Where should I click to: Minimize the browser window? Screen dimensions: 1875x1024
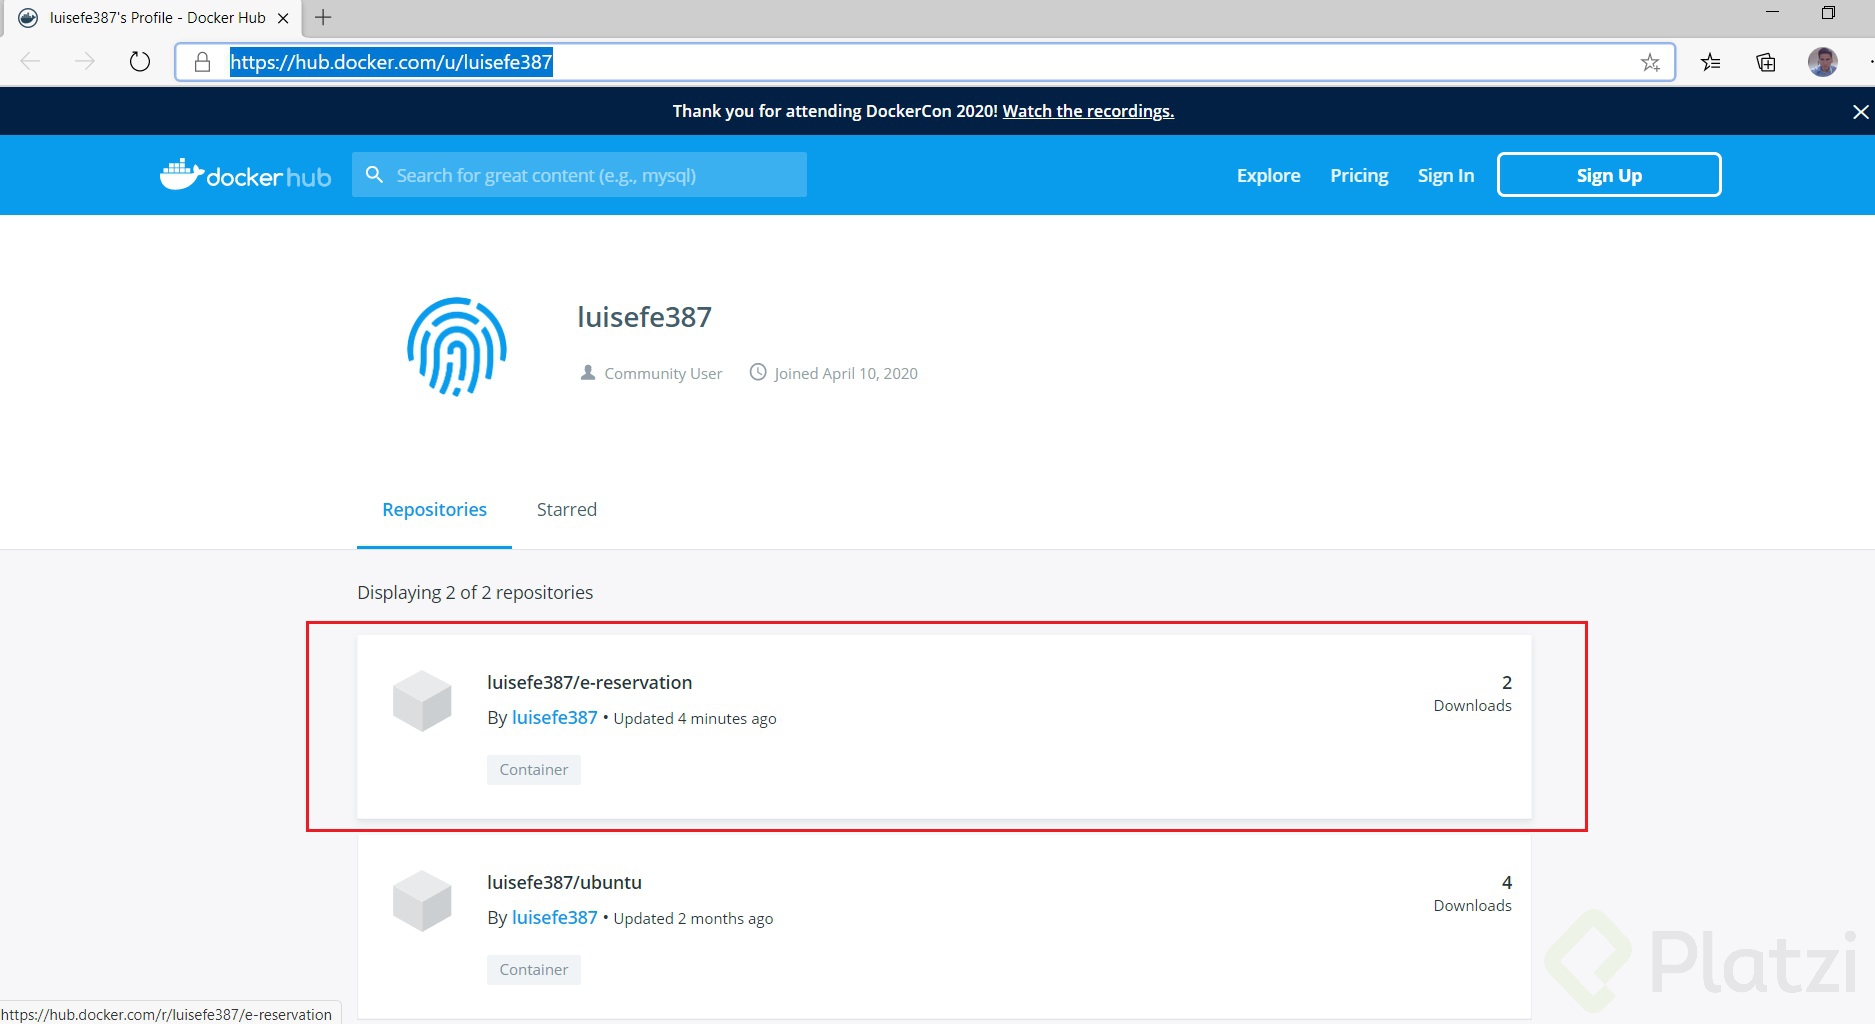[1772, 12]
